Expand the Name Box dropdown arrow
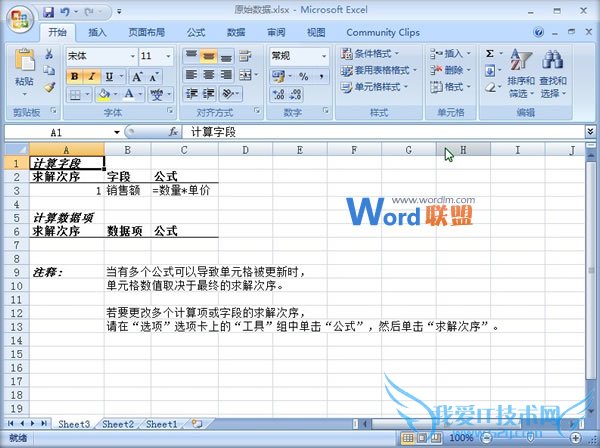This screenshot has height=448, width=600. coord(117,132)
